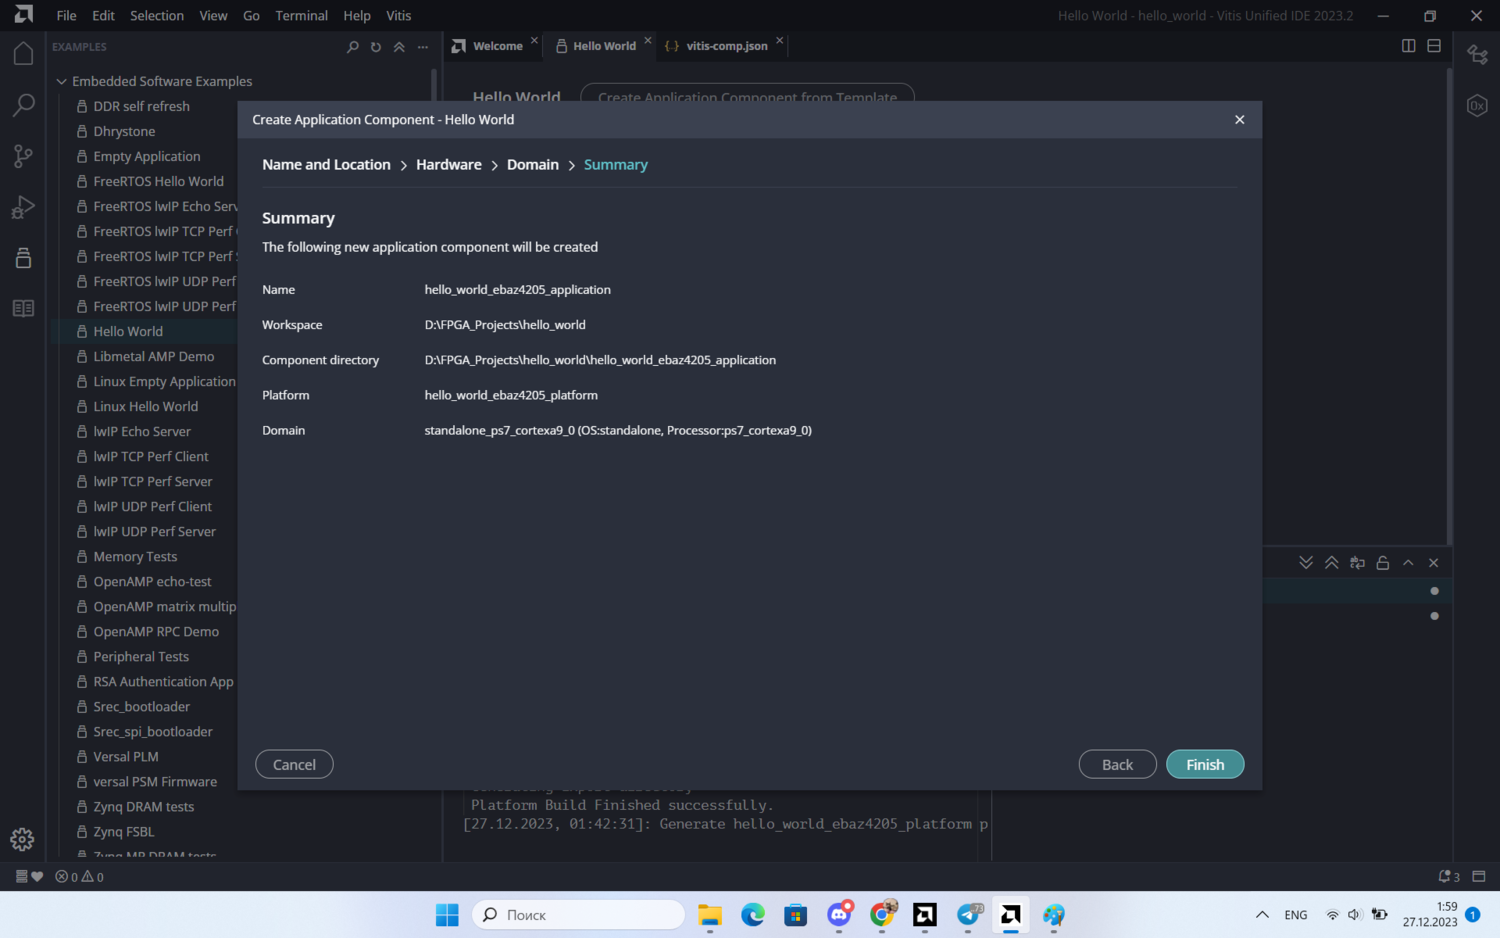The image size is (1500, 938).
Task: Go Back to the Domain step
Action: pyautogui.click(x=1117, y=765)
